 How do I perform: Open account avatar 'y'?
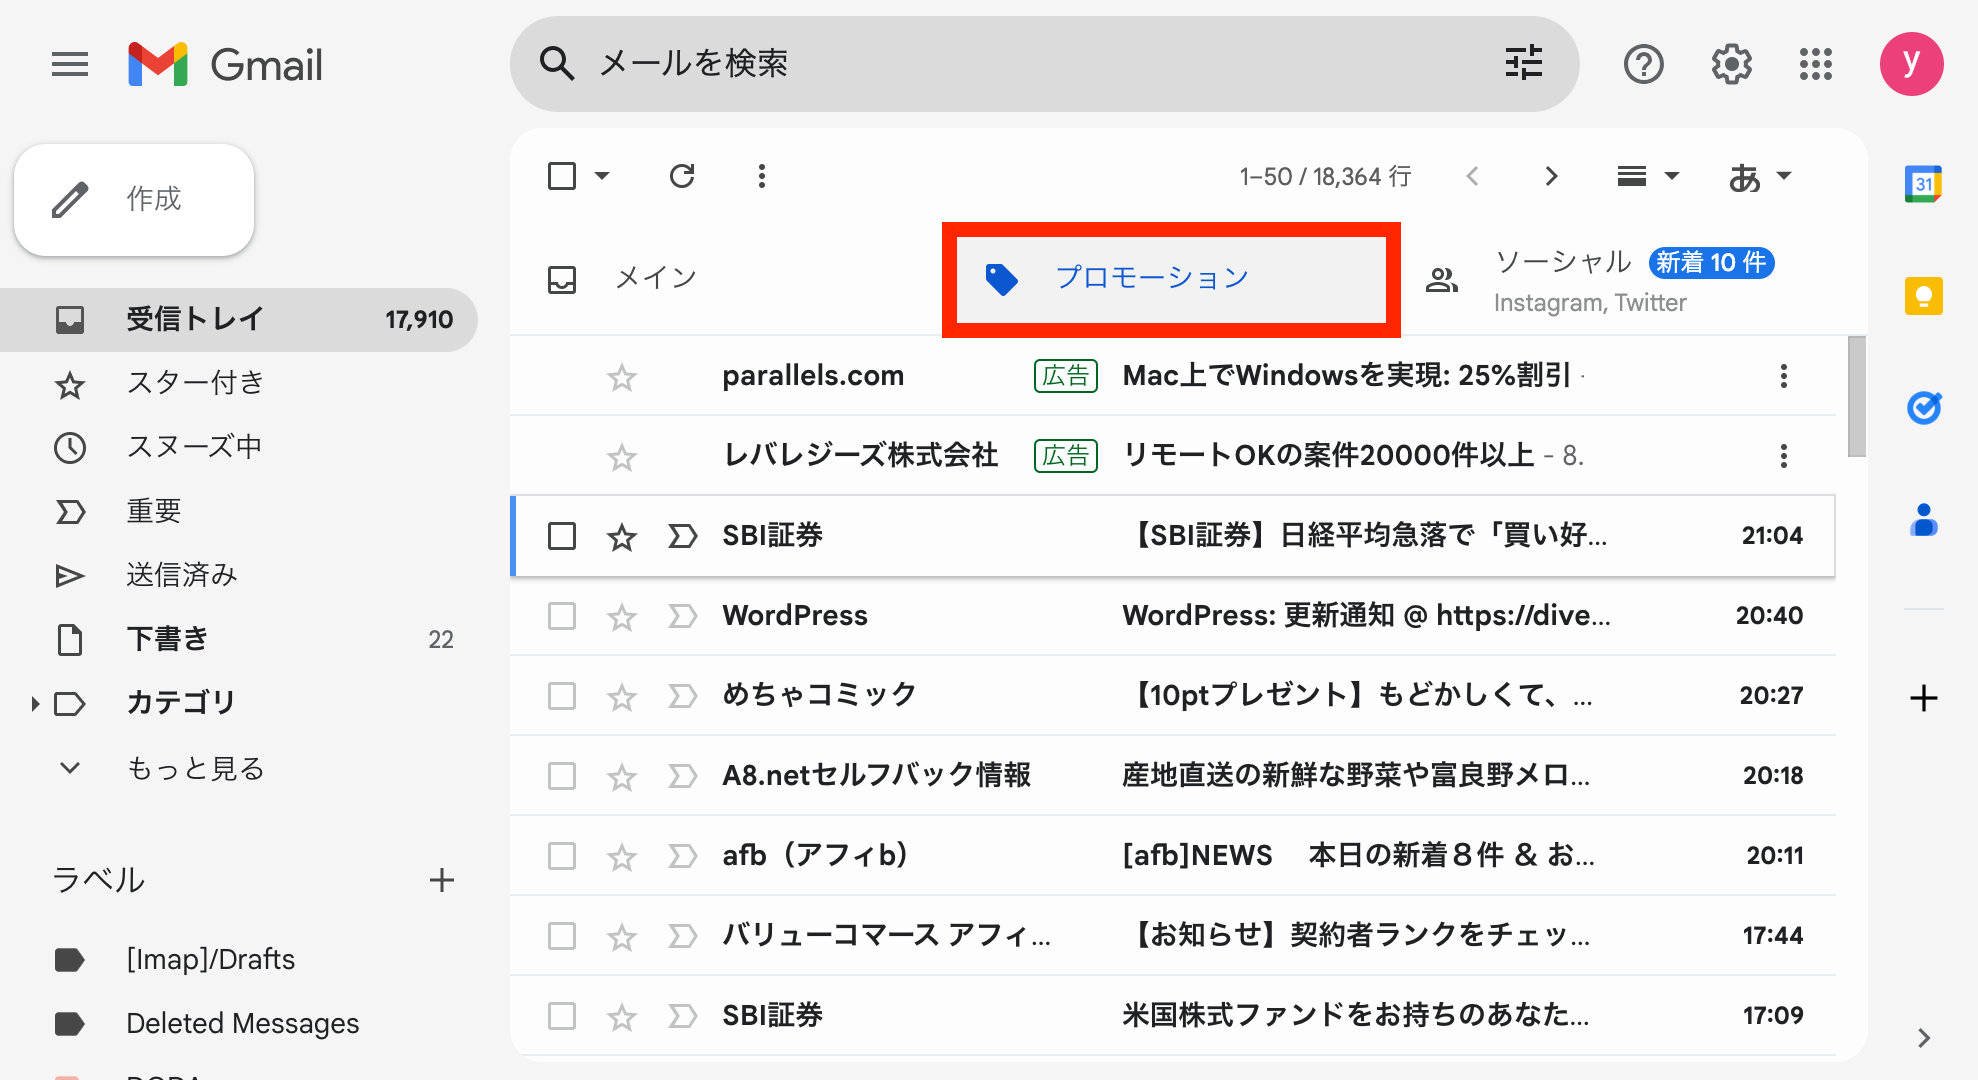tap(1911, 64)
